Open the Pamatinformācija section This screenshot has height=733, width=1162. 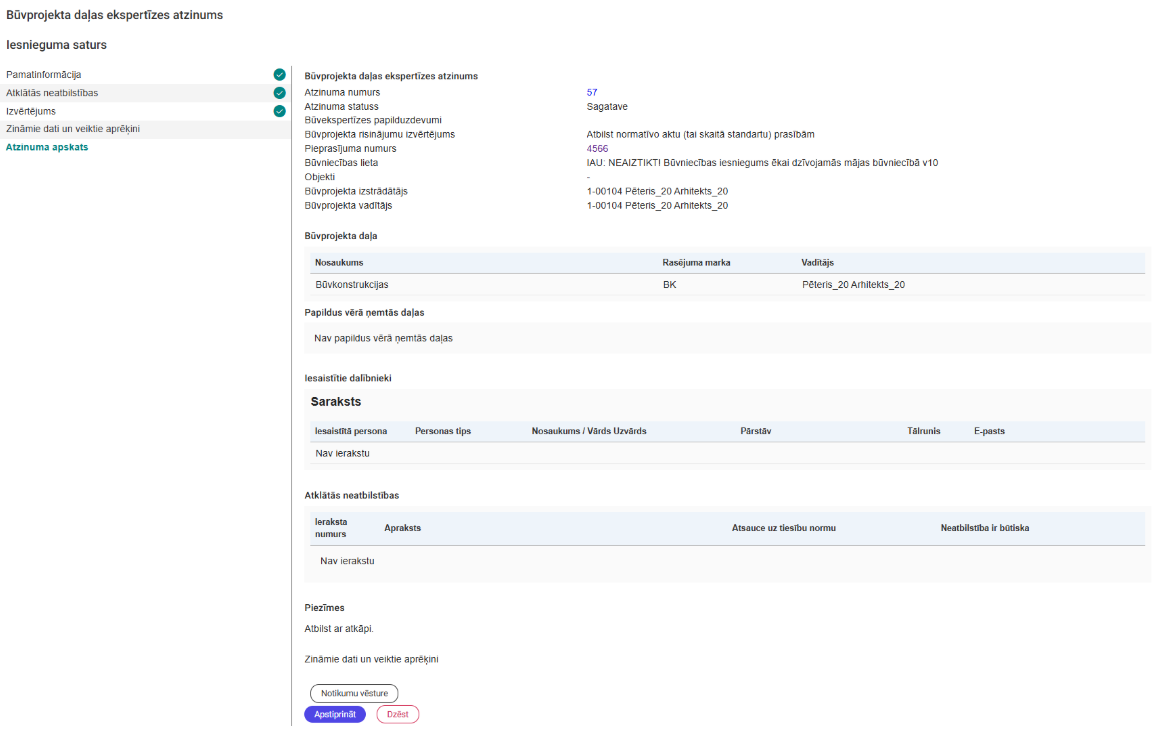[x=44, y=75]
